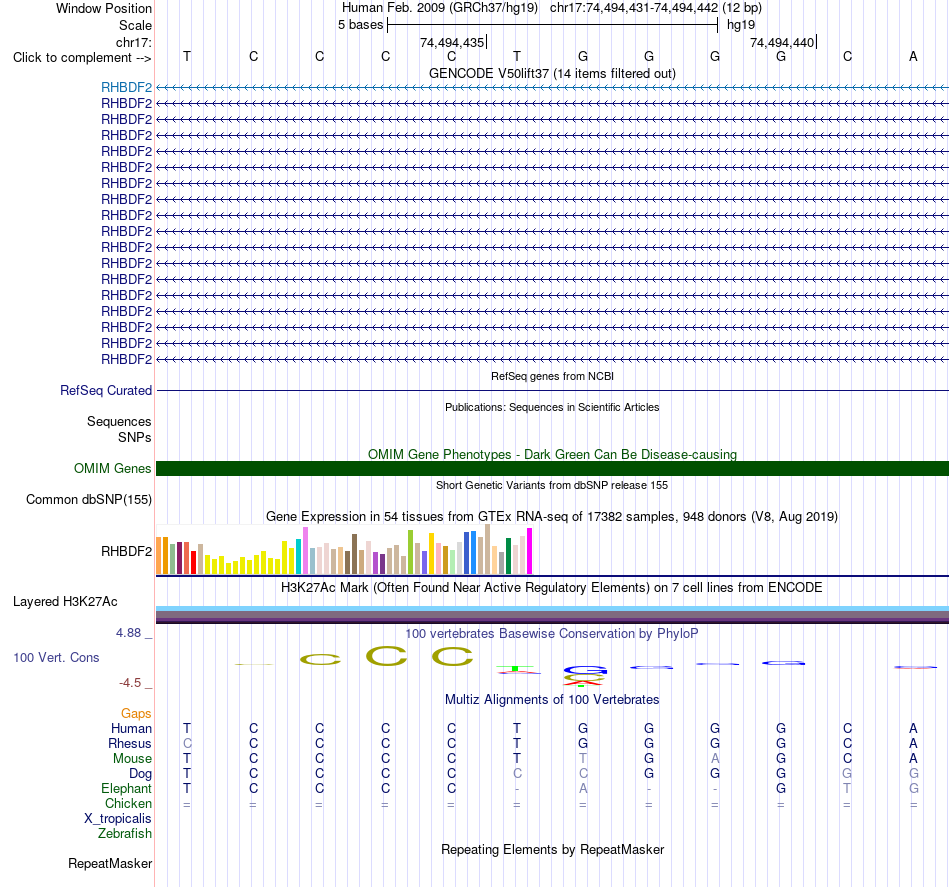Image resolution: width=950 pixels, height=887 pixels.
Task: Click the 74,494,440 position marker
Action: (x=782, y=42)
